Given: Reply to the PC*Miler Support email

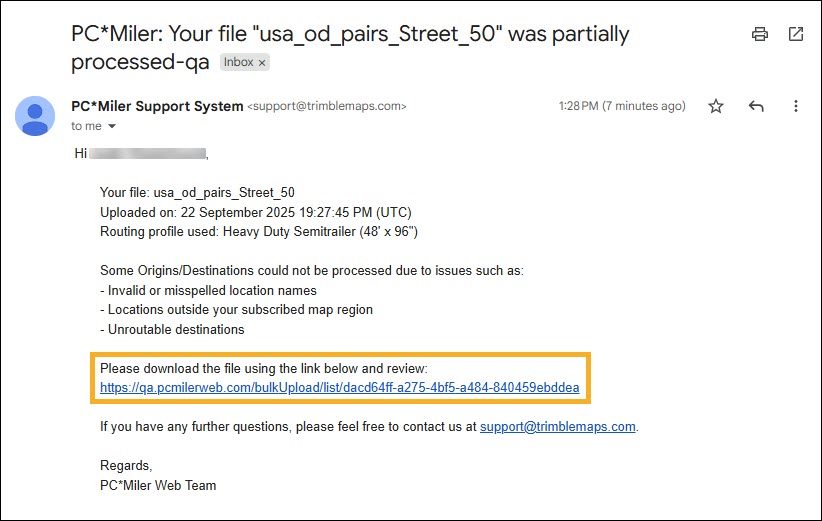Looking at the screenshot, I should point(756,106).
